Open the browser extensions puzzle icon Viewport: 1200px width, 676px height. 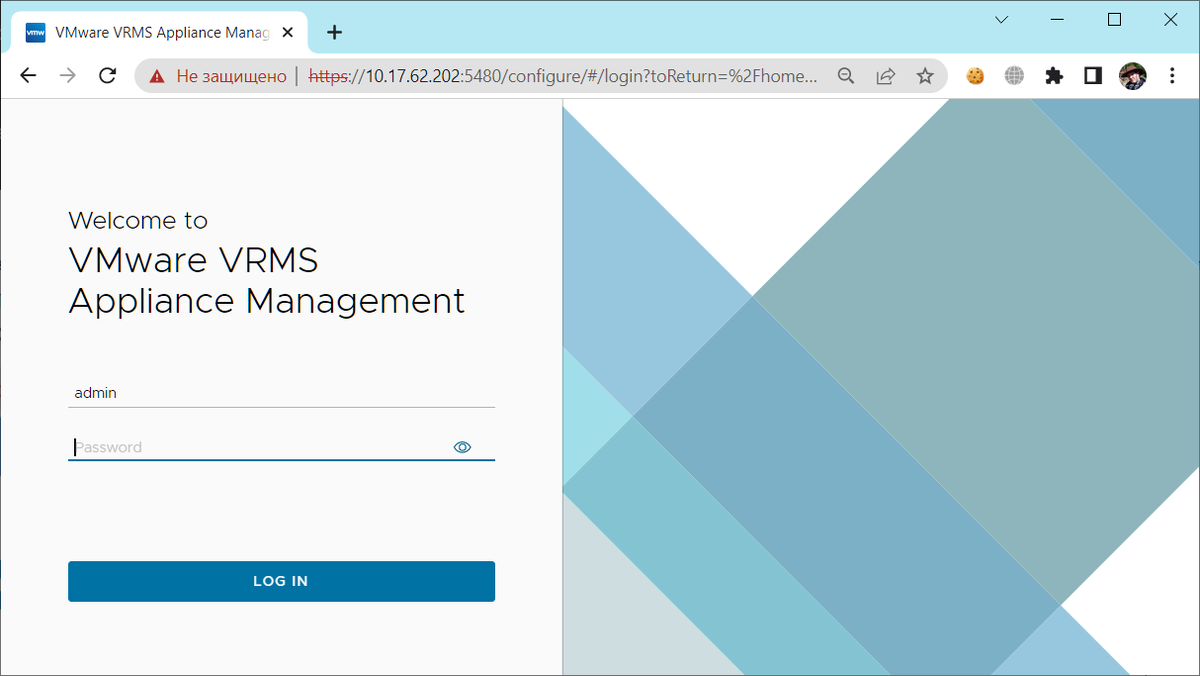pyautogui.click(x=1053, y=75)
